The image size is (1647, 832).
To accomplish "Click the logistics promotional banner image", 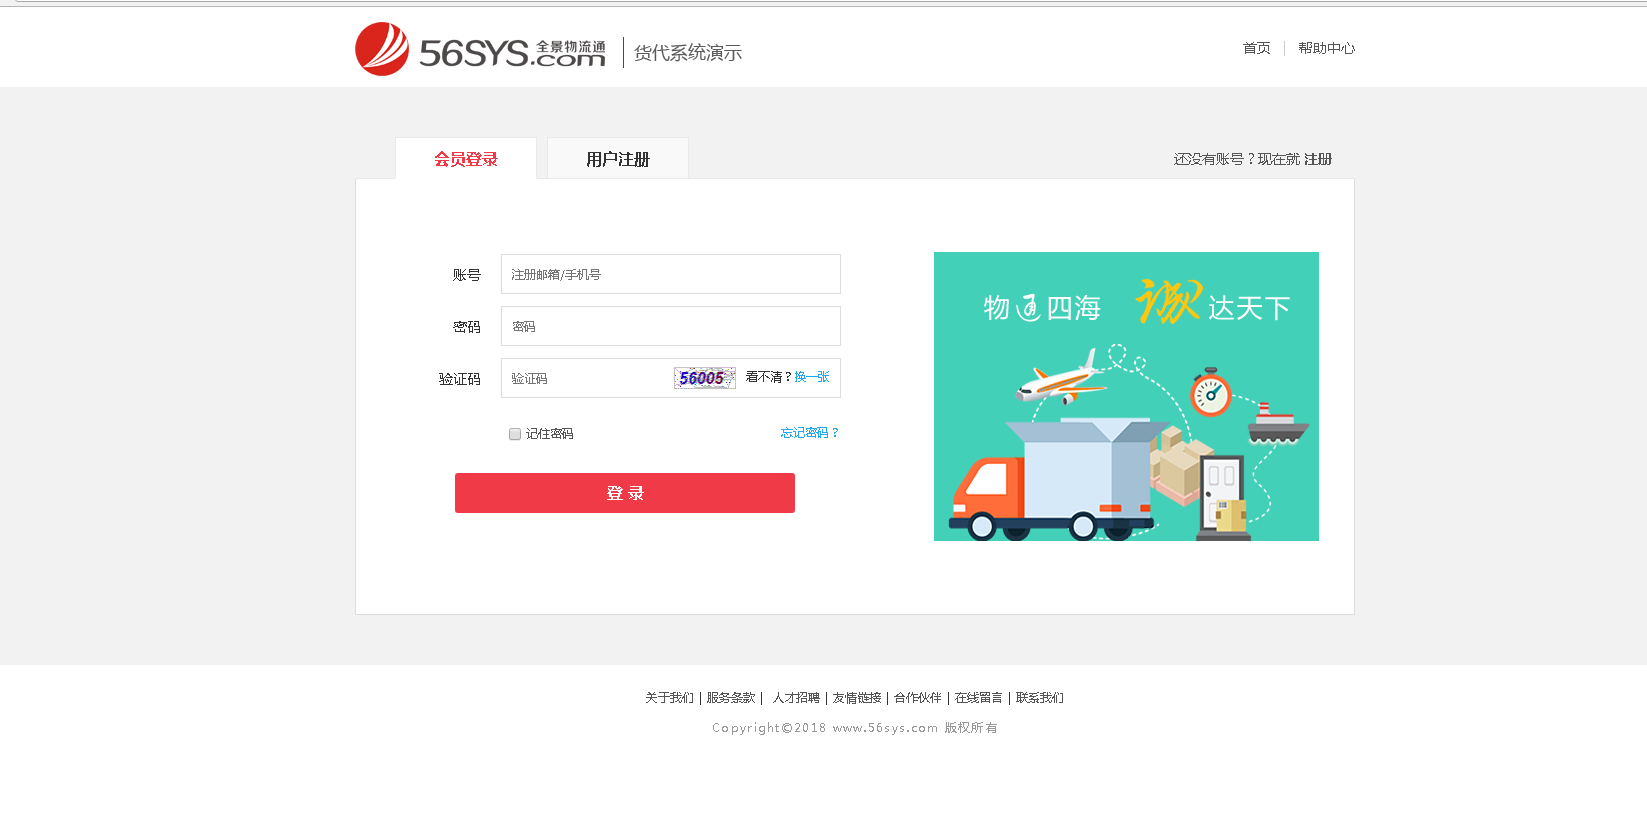I will pos(1125,396).
